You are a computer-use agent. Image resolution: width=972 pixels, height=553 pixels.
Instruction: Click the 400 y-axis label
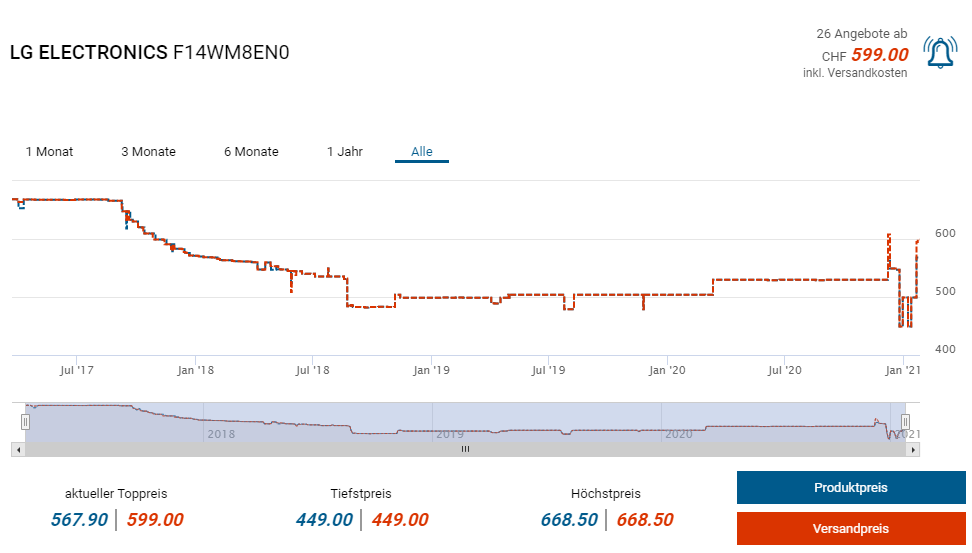945,349
